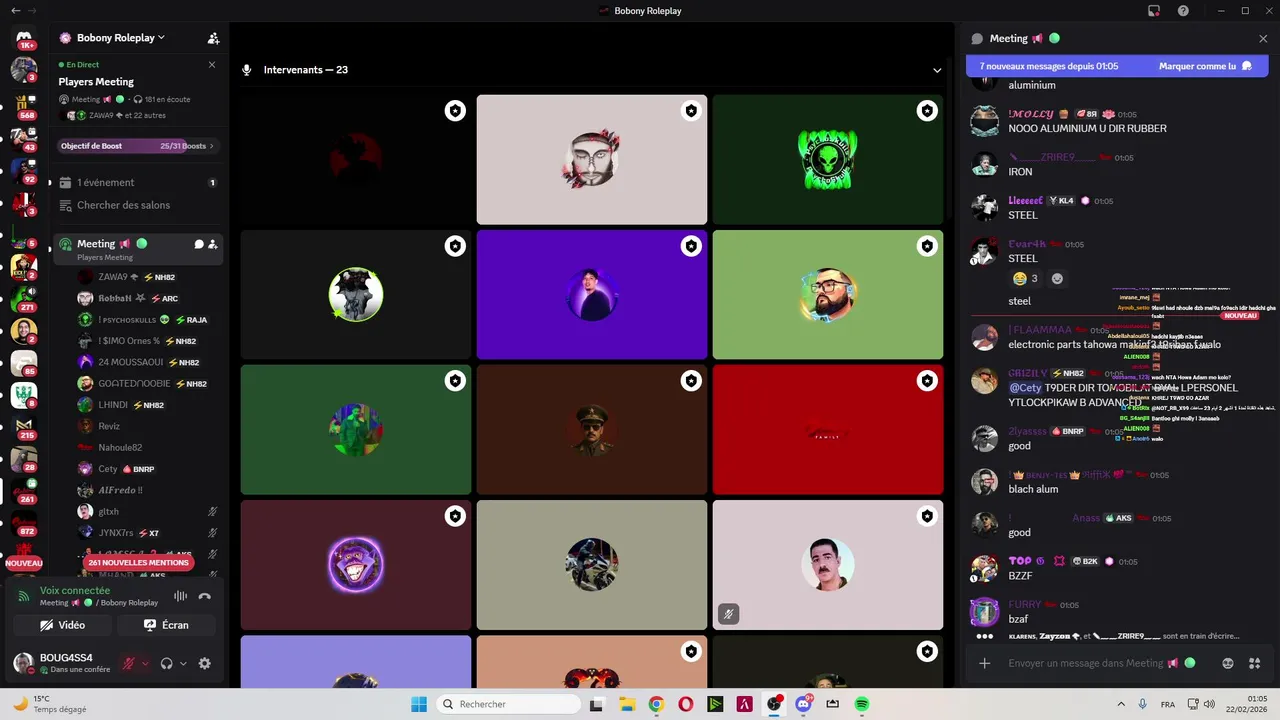This screenshot has width=1280, height=720.
Task: Open the Players Meeting live event title
Action: tap(96, 82)
